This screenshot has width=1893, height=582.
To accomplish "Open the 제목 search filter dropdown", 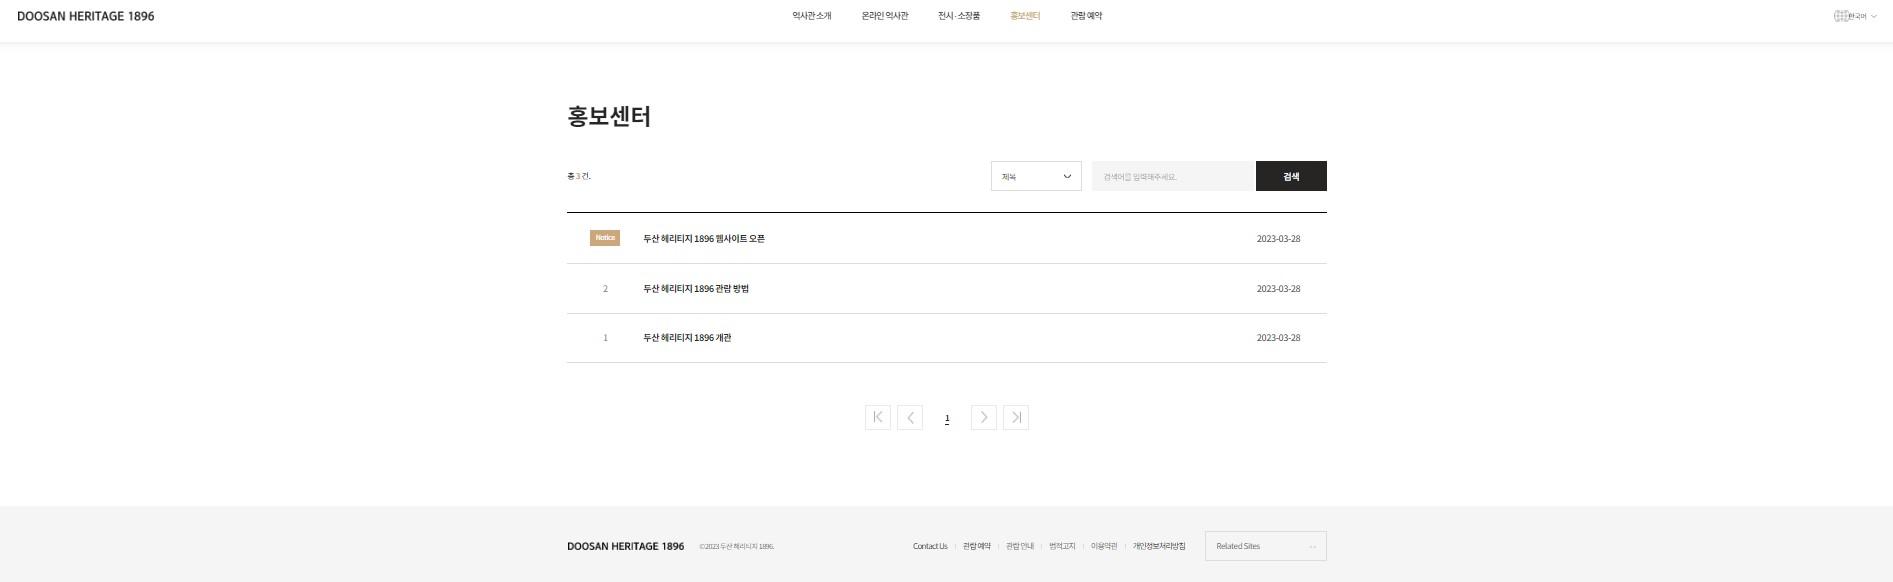I will coord(1036,176).
